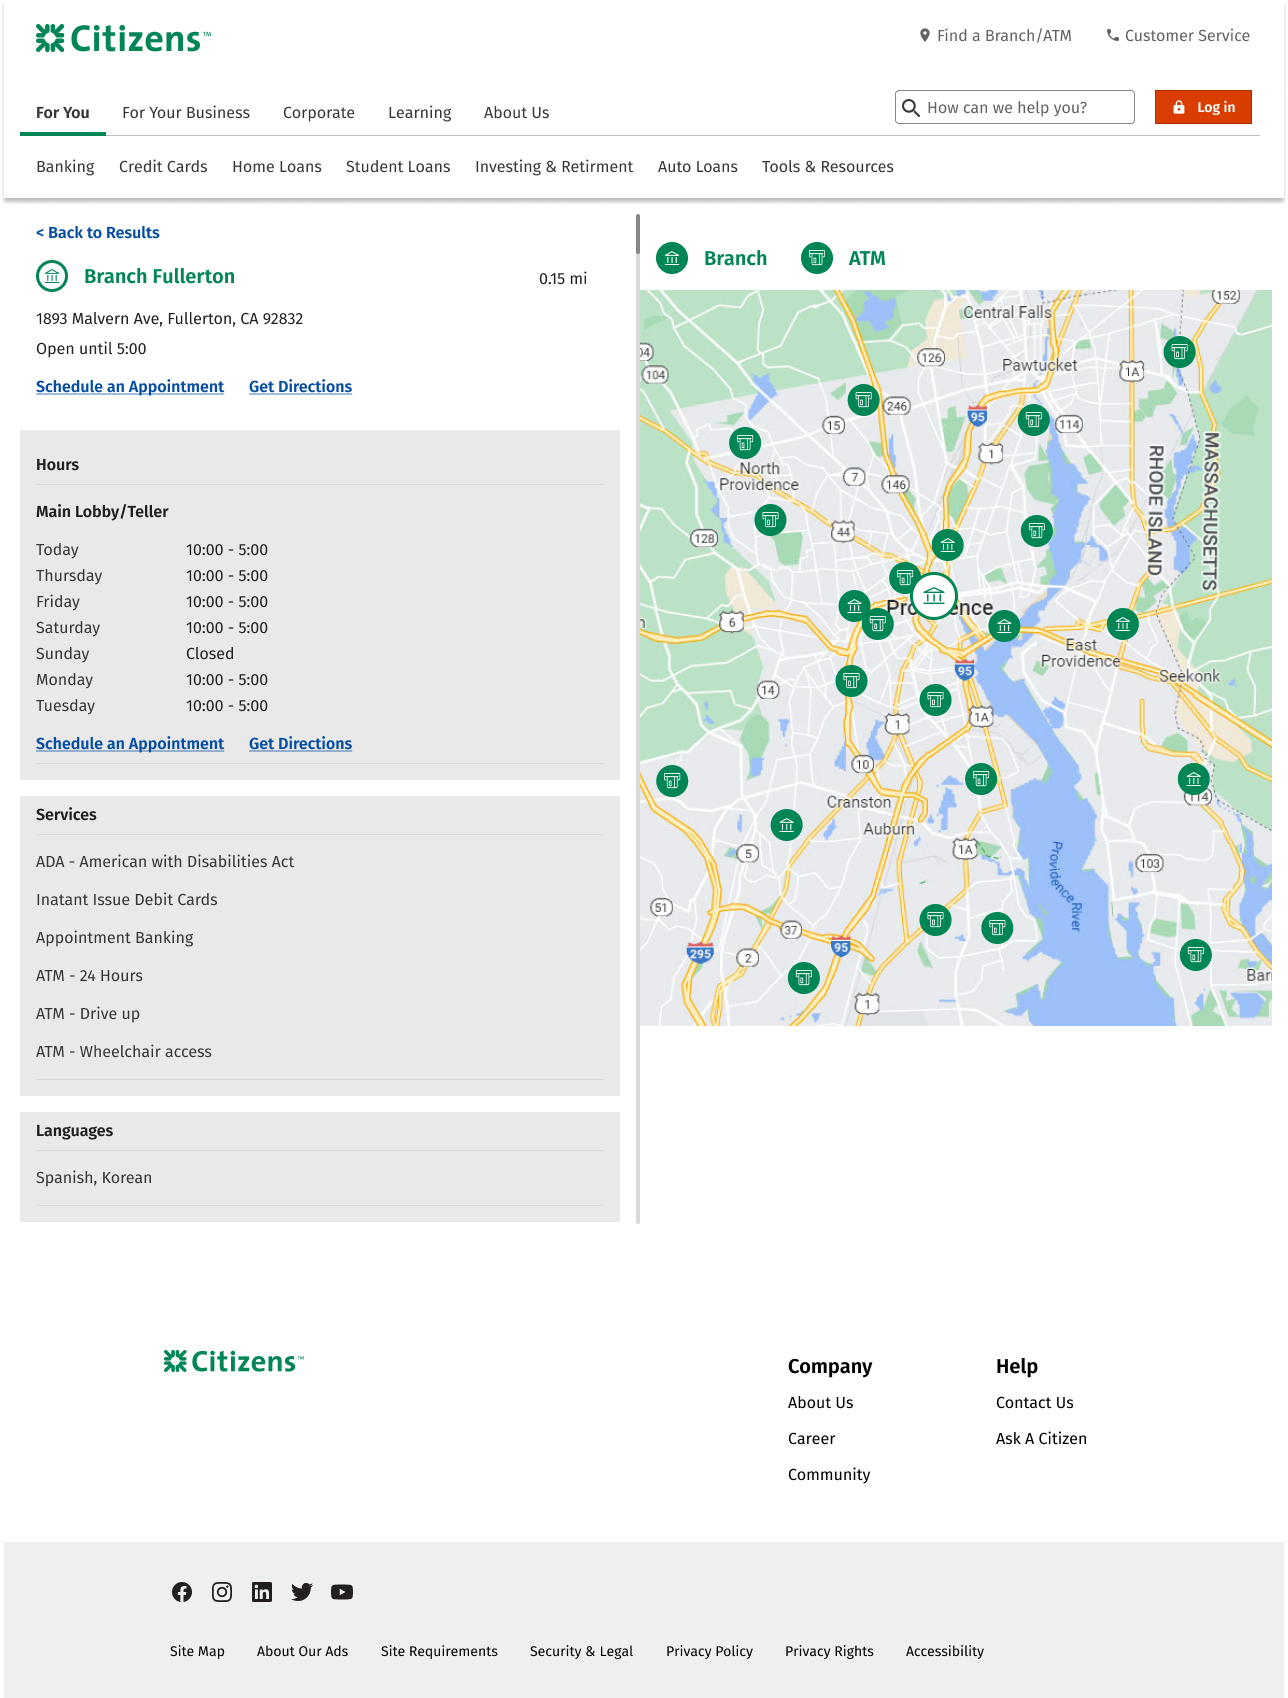Click the magnifying glass search icon

click(911, 108)
